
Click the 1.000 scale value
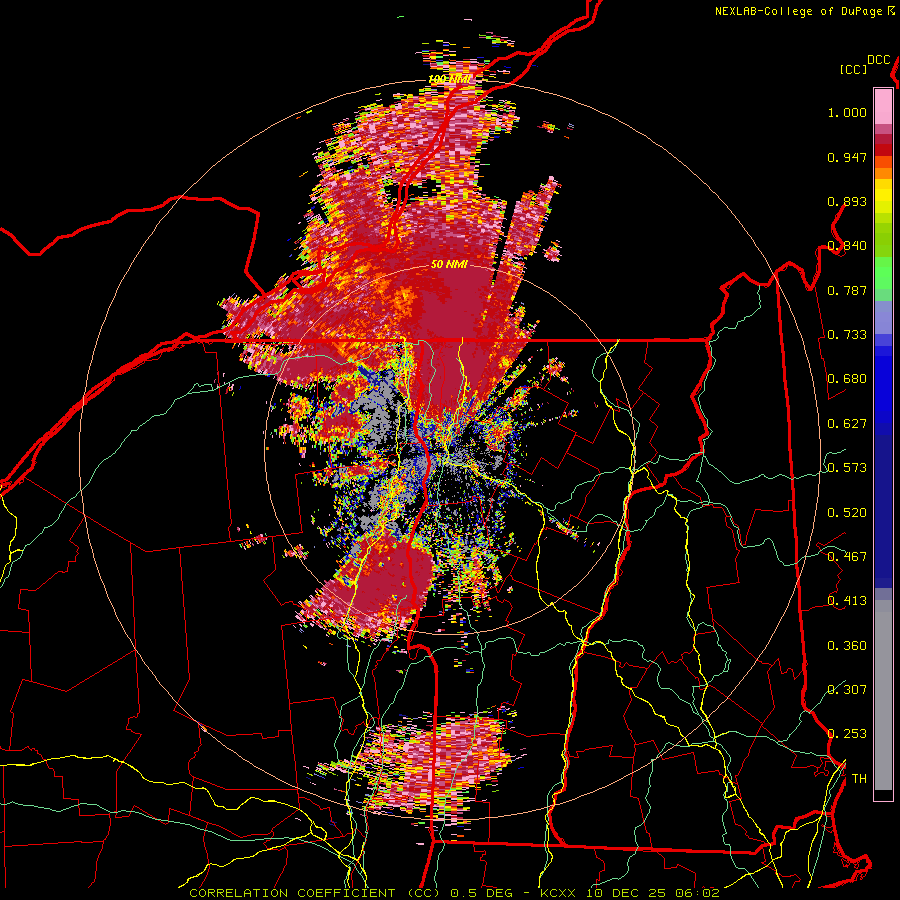coord(847,112)
